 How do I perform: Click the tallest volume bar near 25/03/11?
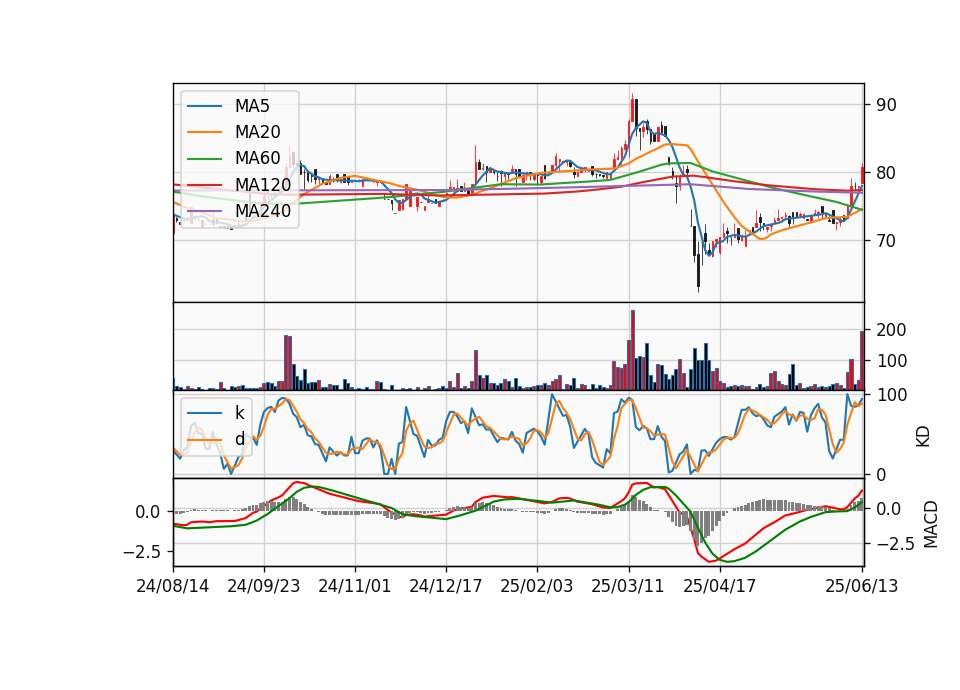point(633,350)
